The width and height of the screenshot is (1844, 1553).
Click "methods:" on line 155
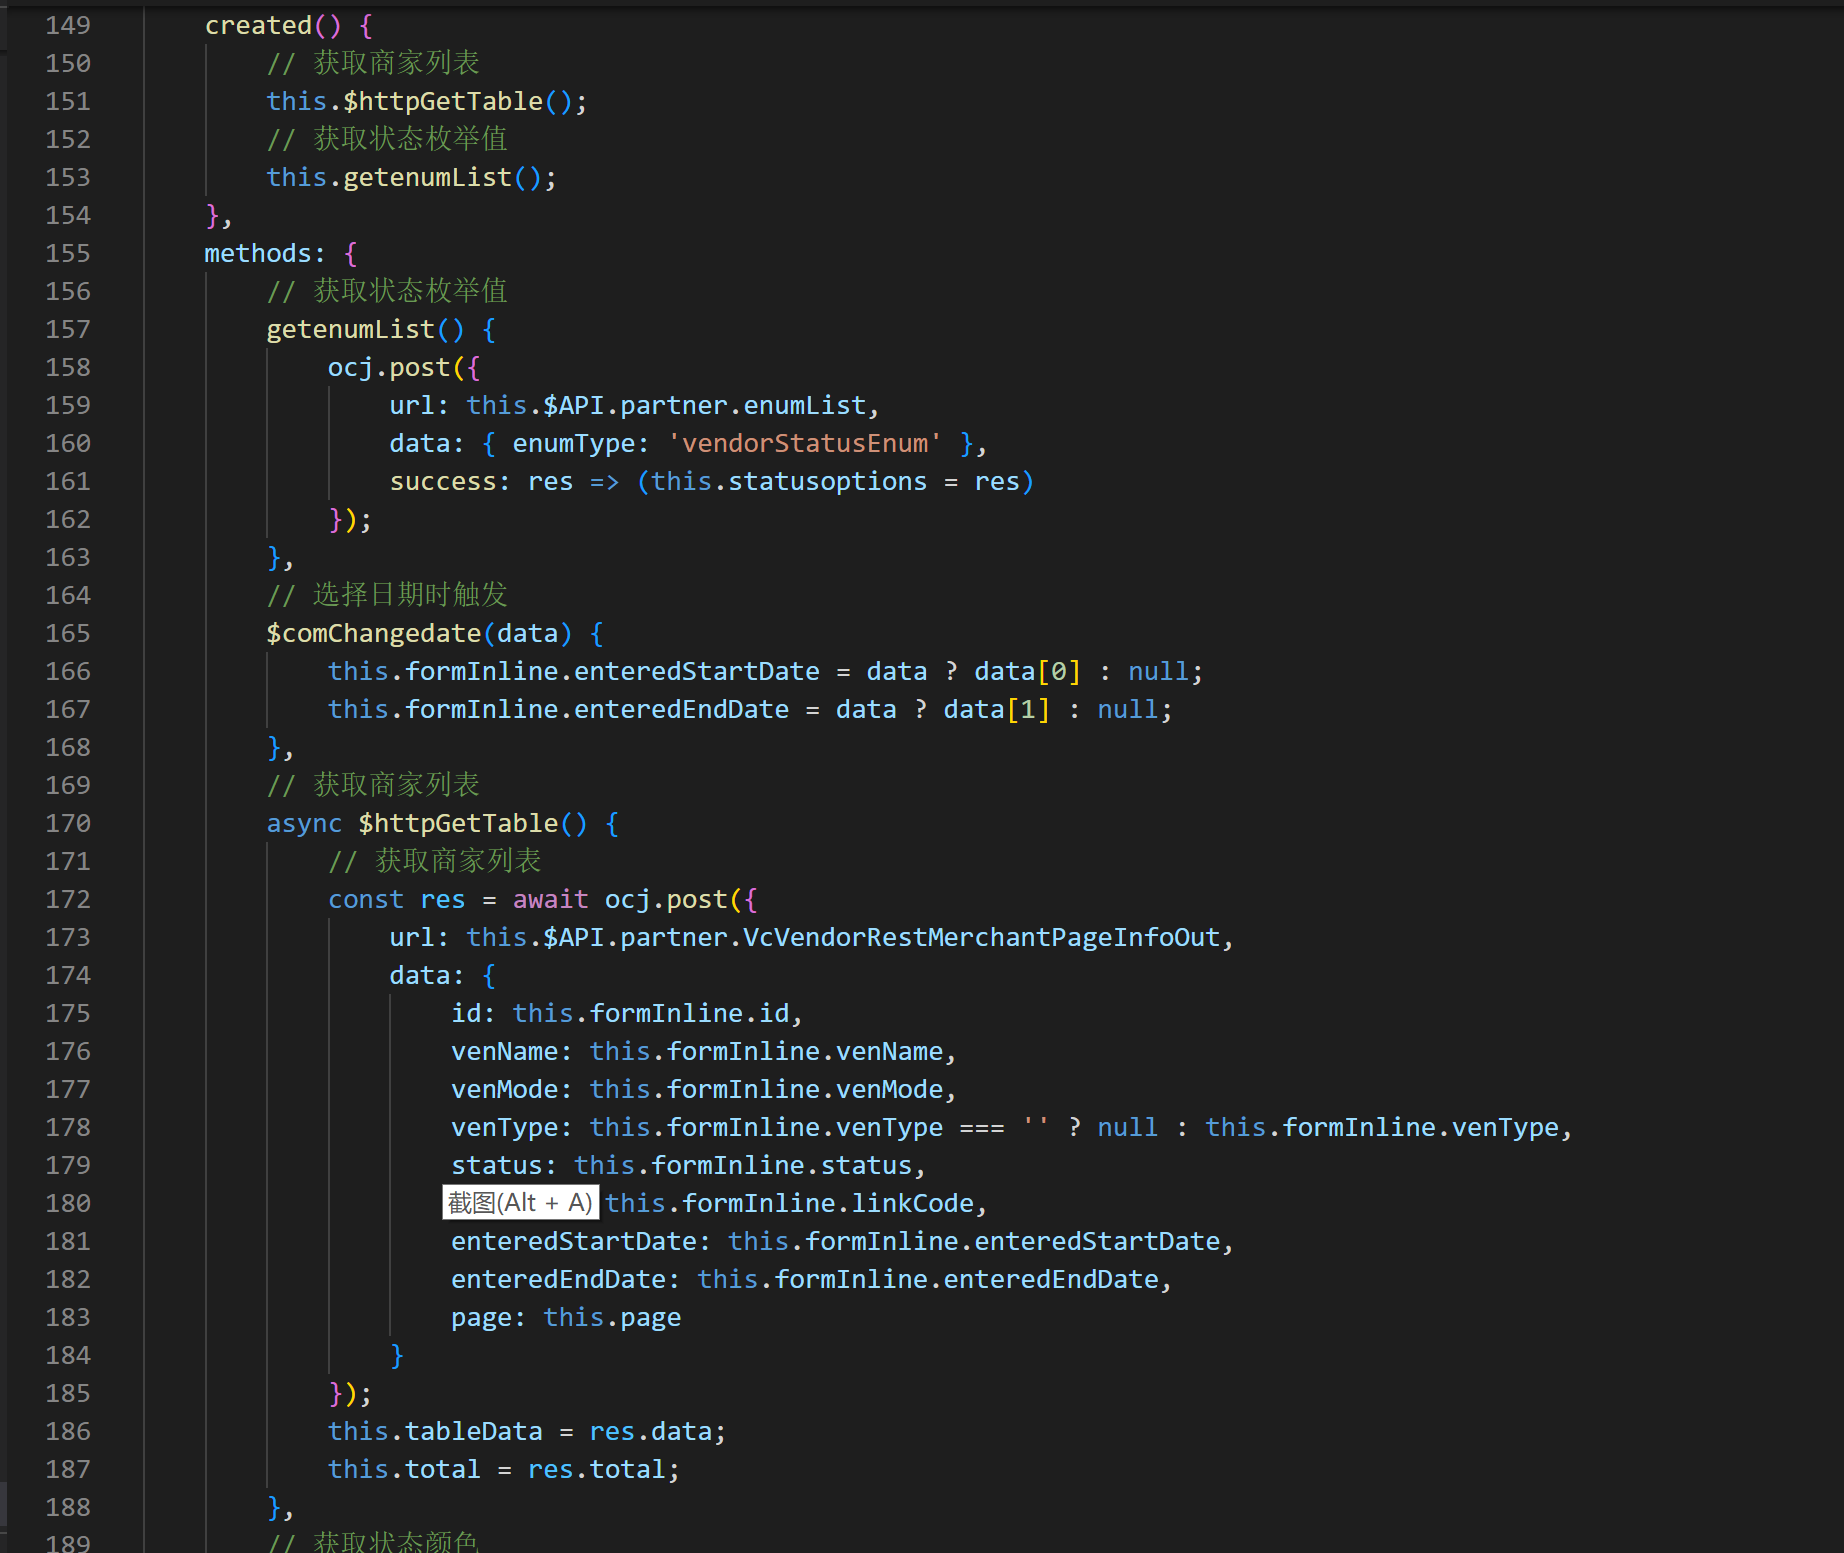click(x=265, y=253)
